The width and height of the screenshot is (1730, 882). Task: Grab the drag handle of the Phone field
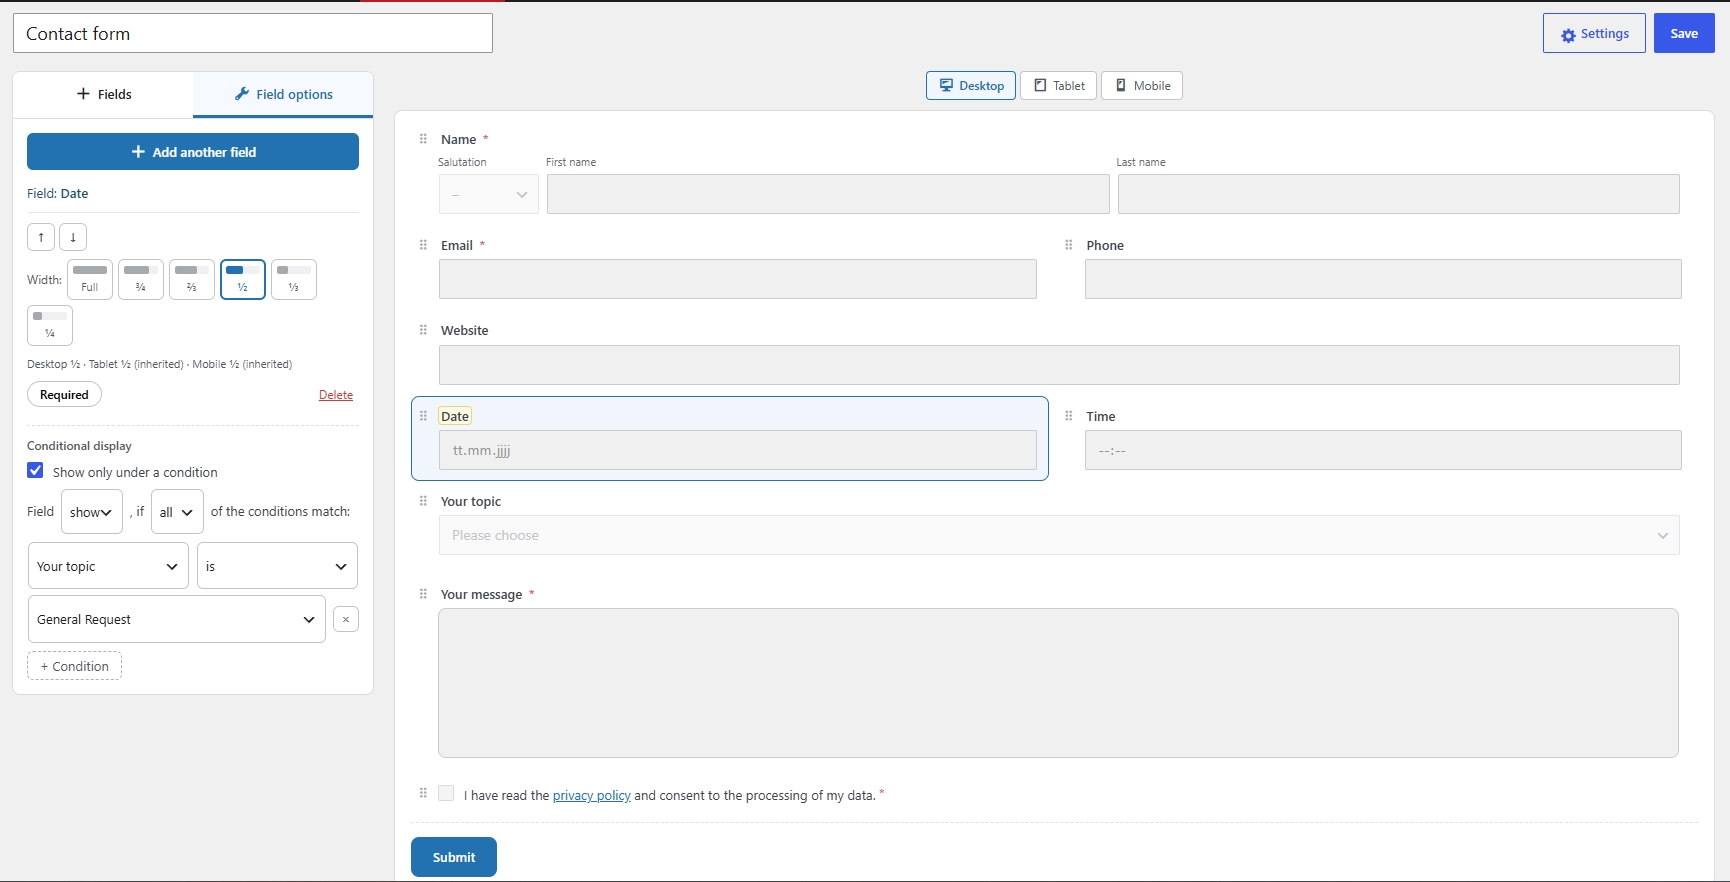[x=1068, y=245]
